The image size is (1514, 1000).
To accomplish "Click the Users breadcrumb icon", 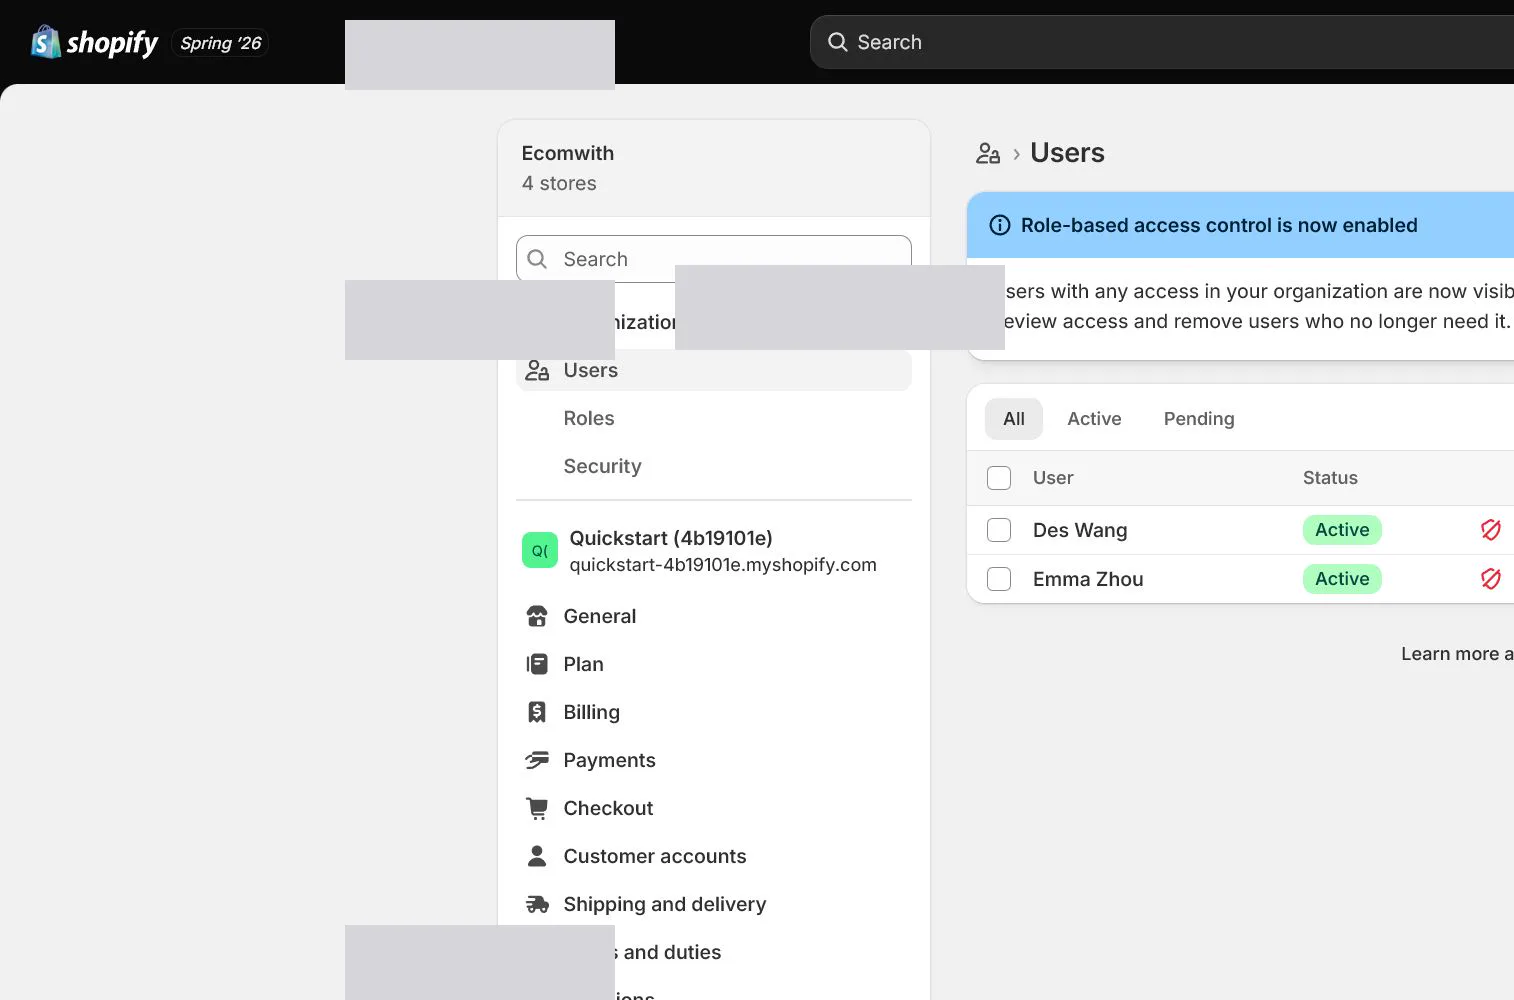I will pyautogui.click(x=988, y=153).
